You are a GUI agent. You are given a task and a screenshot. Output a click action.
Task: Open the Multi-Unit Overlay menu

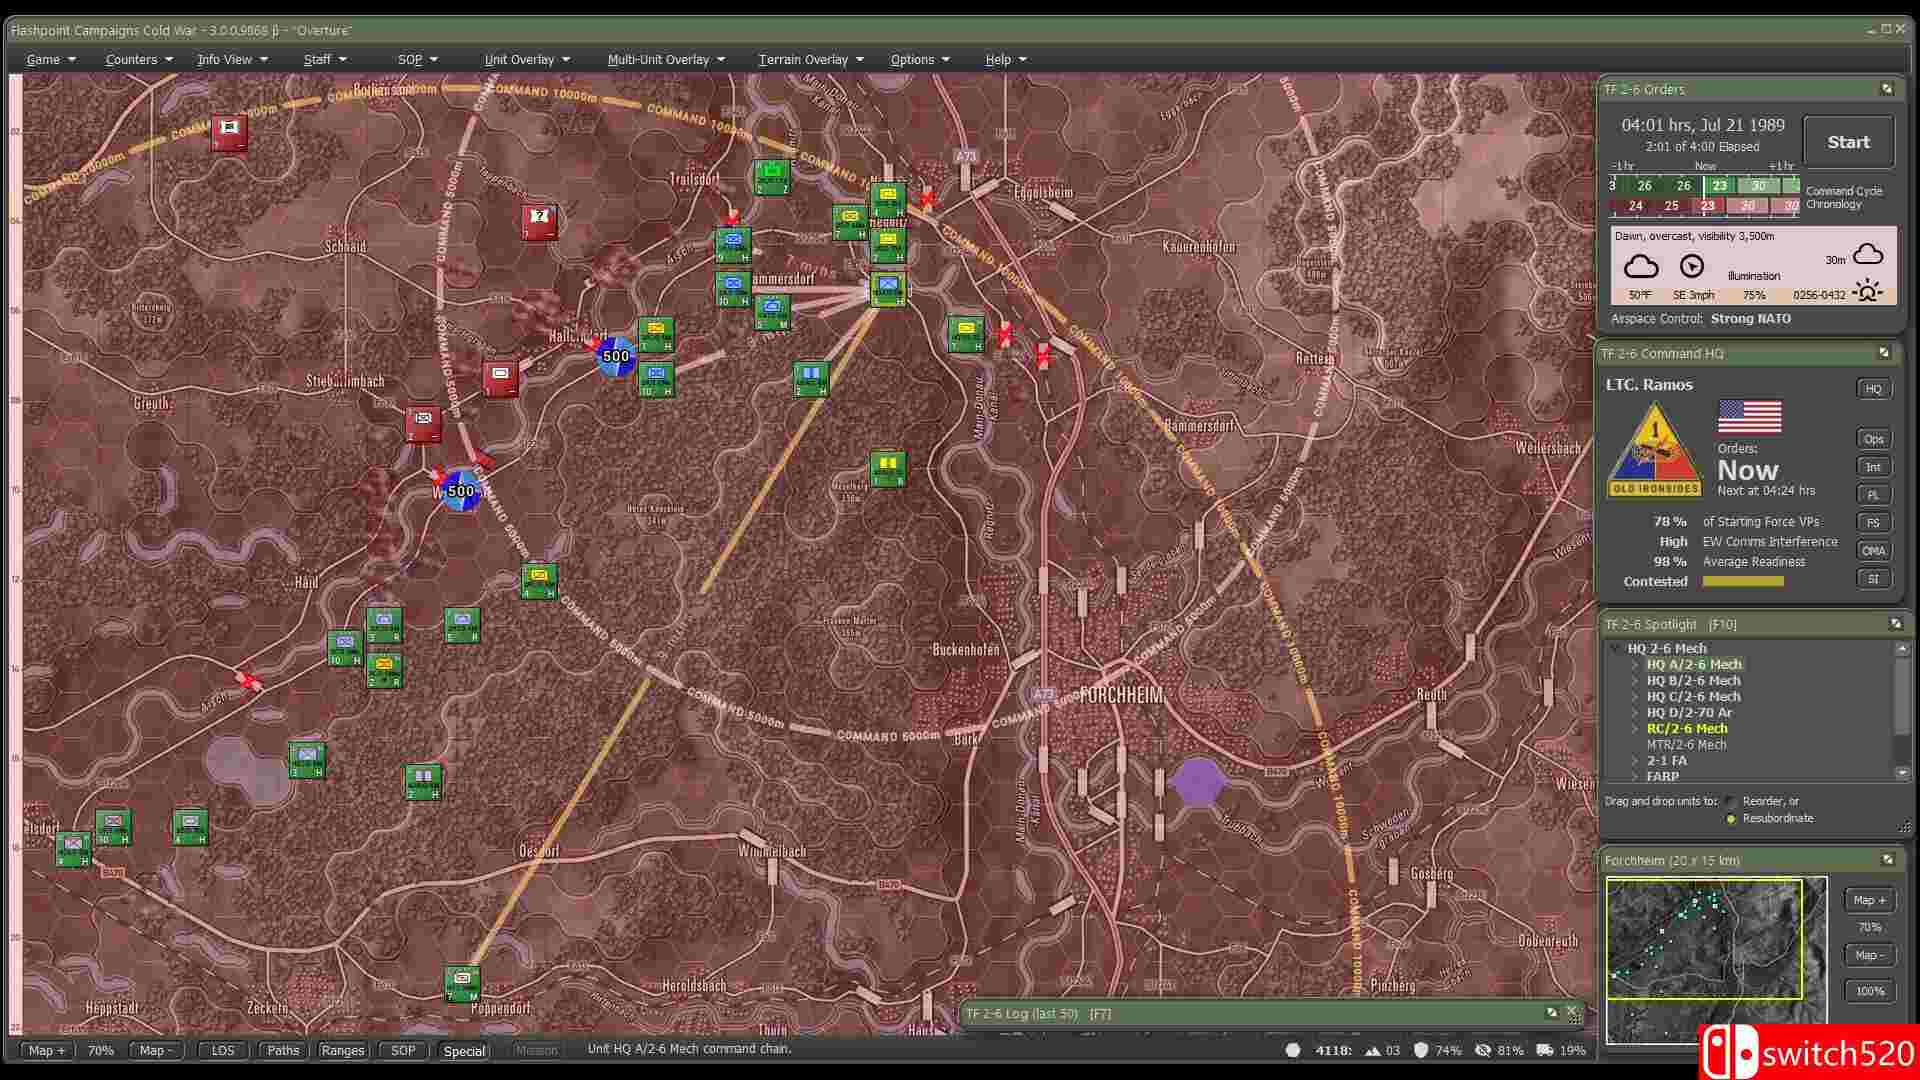click(x=659, y=59)
